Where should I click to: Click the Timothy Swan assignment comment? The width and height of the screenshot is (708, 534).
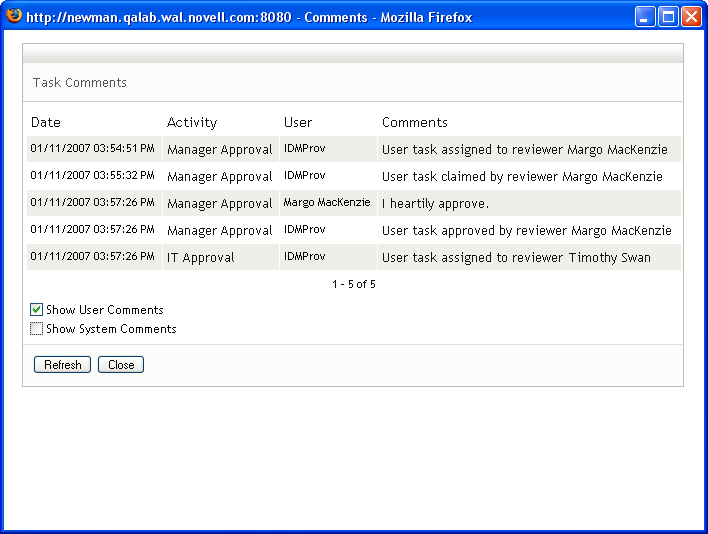[516, 258]
